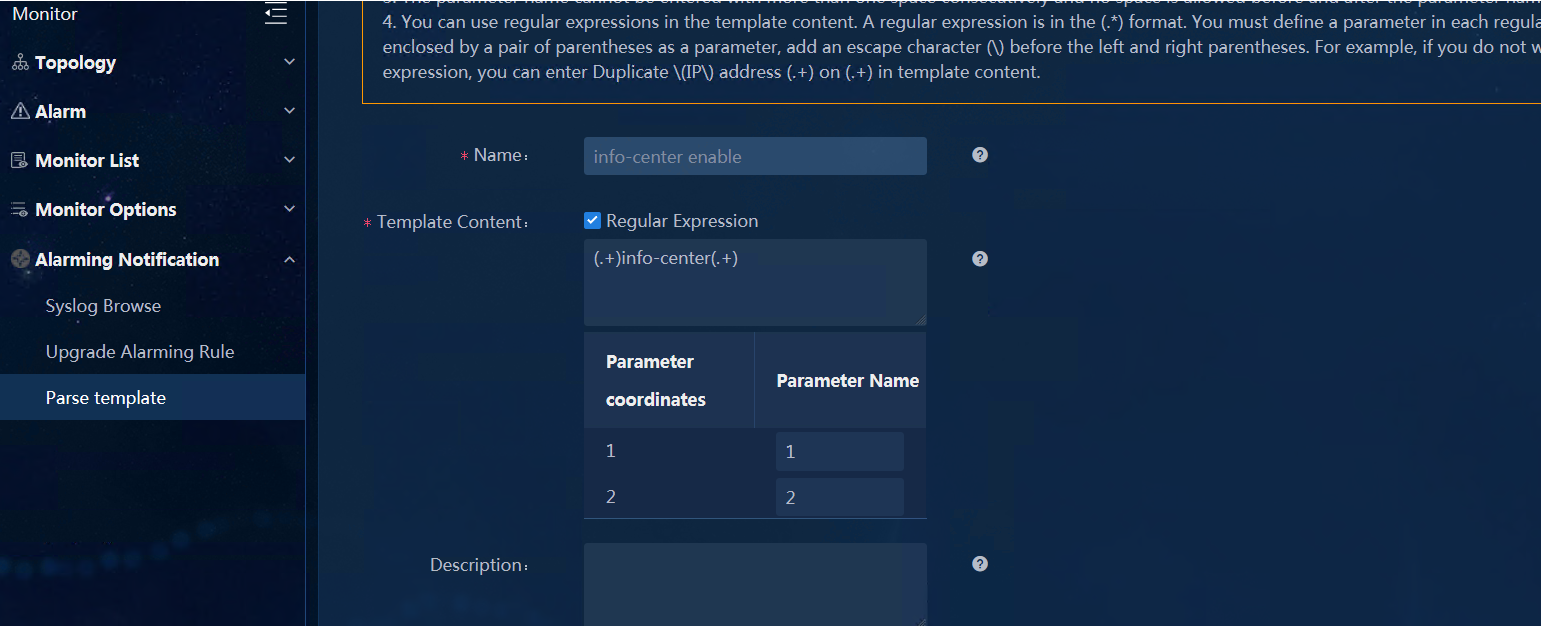This screenshot has width=1541, height=626.
Task: Click the Template Content text area
Action: tap(755, 282)
